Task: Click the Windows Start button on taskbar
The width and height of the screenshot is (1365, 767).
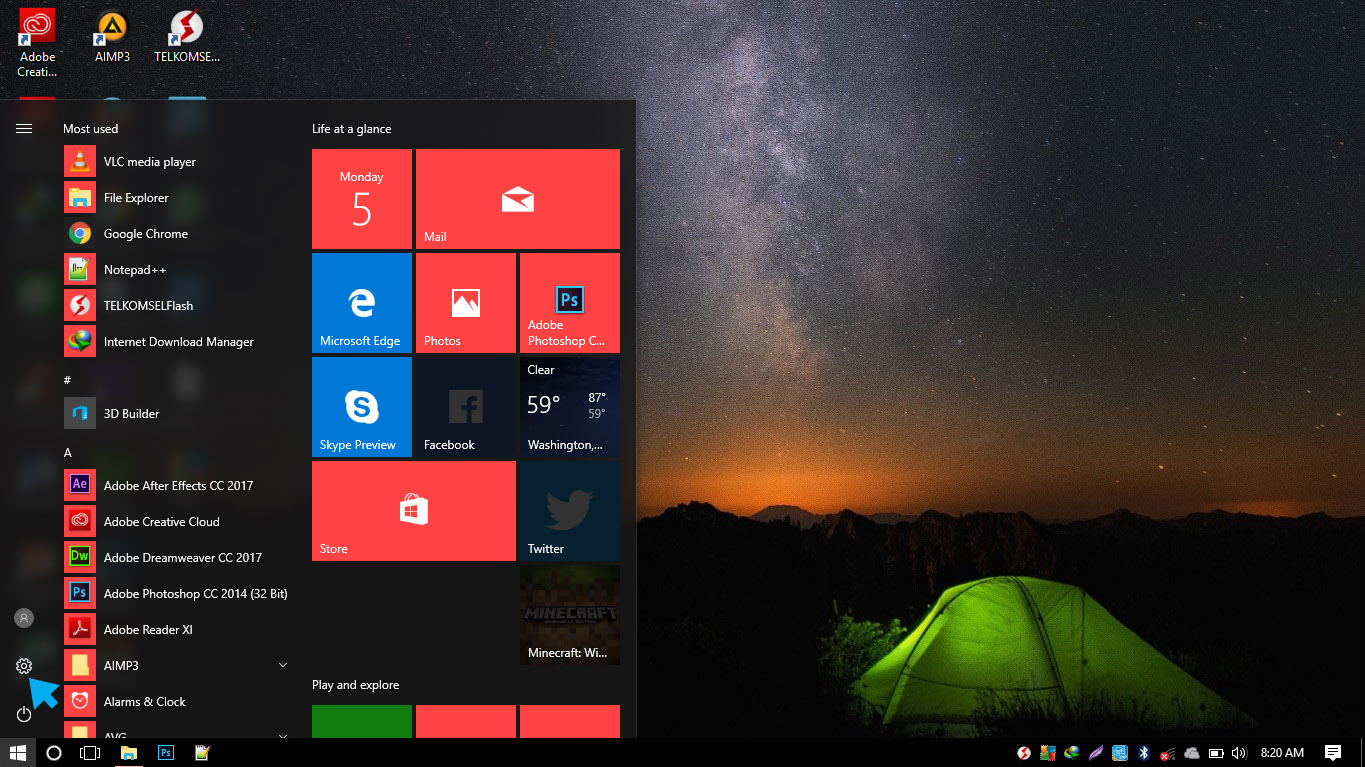Action: point(18,753)
